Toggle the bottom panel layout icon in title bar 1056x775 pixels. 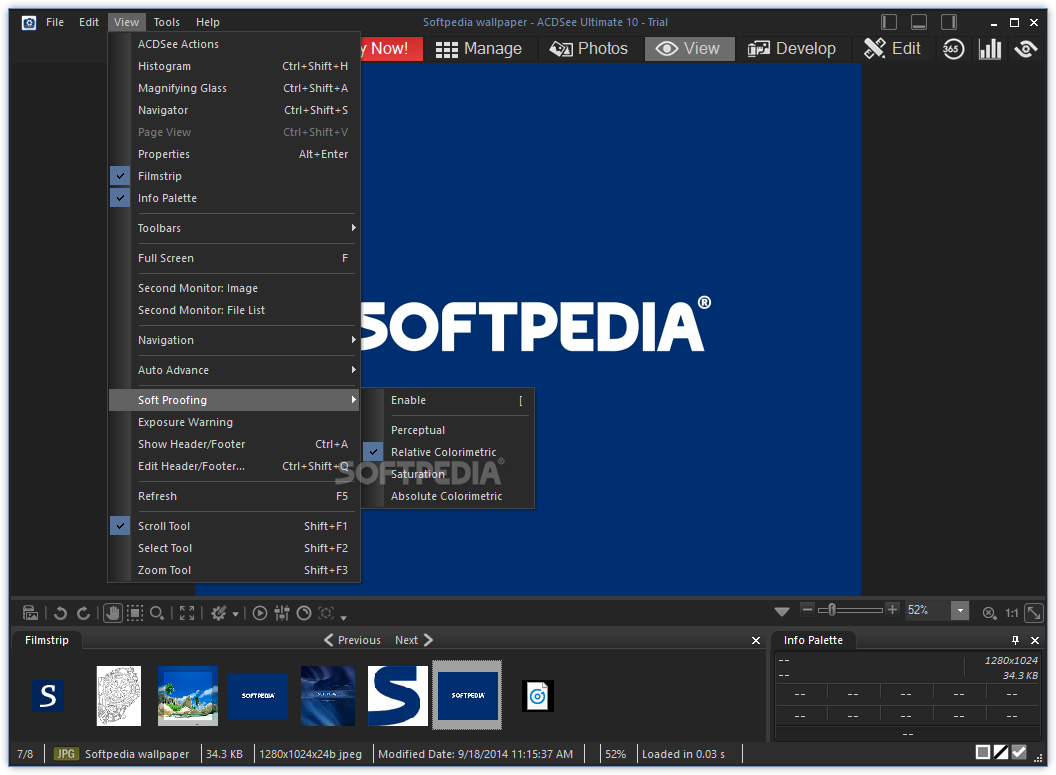[919, 22]
